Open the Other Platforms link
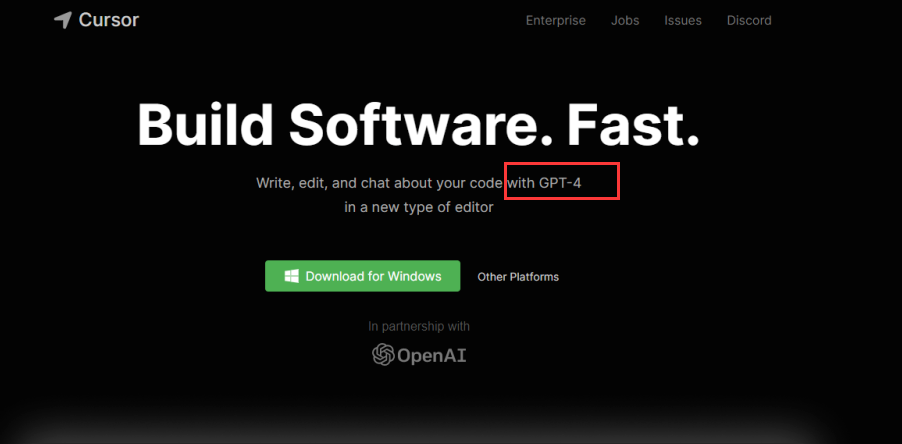Viewport: 902px width, 444px height. tap(518, 277)
